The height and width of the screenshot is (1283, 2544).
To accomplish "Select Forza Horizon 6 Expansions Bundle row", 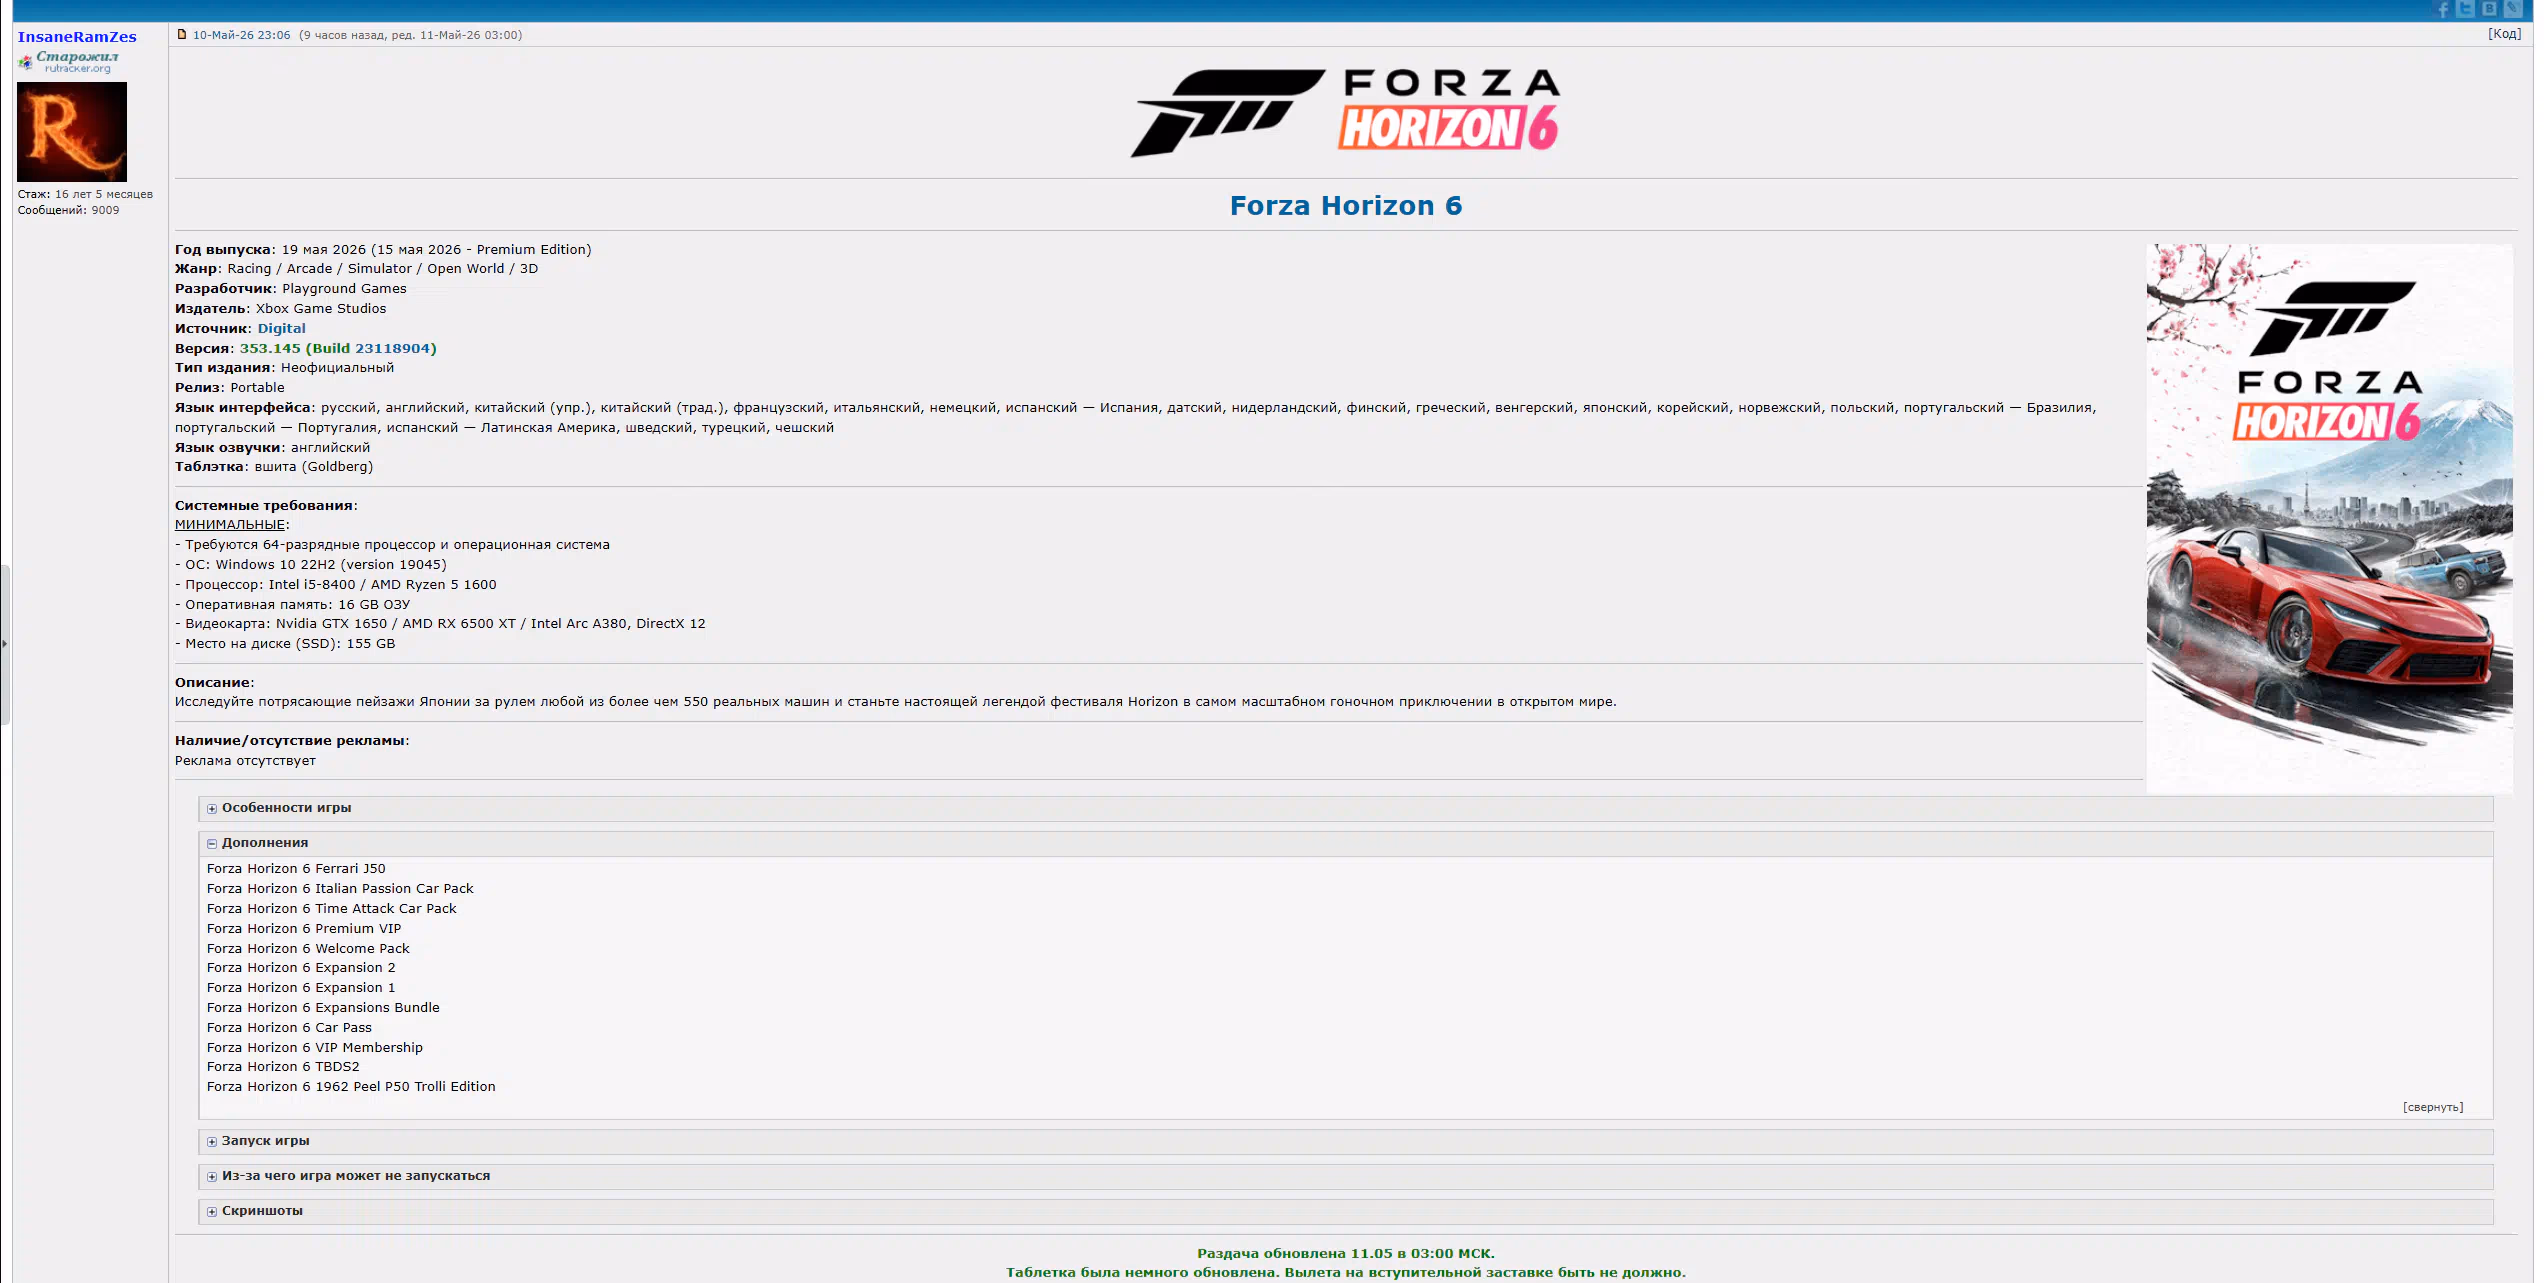I will 323,1008.
